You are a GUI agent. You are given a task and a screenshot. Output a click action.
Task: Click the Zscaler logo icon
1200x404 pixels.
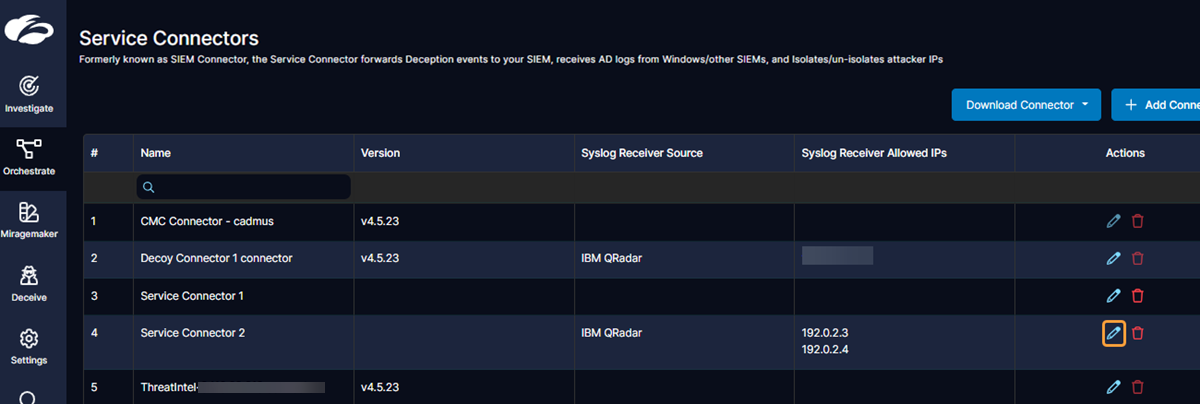click(x=29, y=29)
